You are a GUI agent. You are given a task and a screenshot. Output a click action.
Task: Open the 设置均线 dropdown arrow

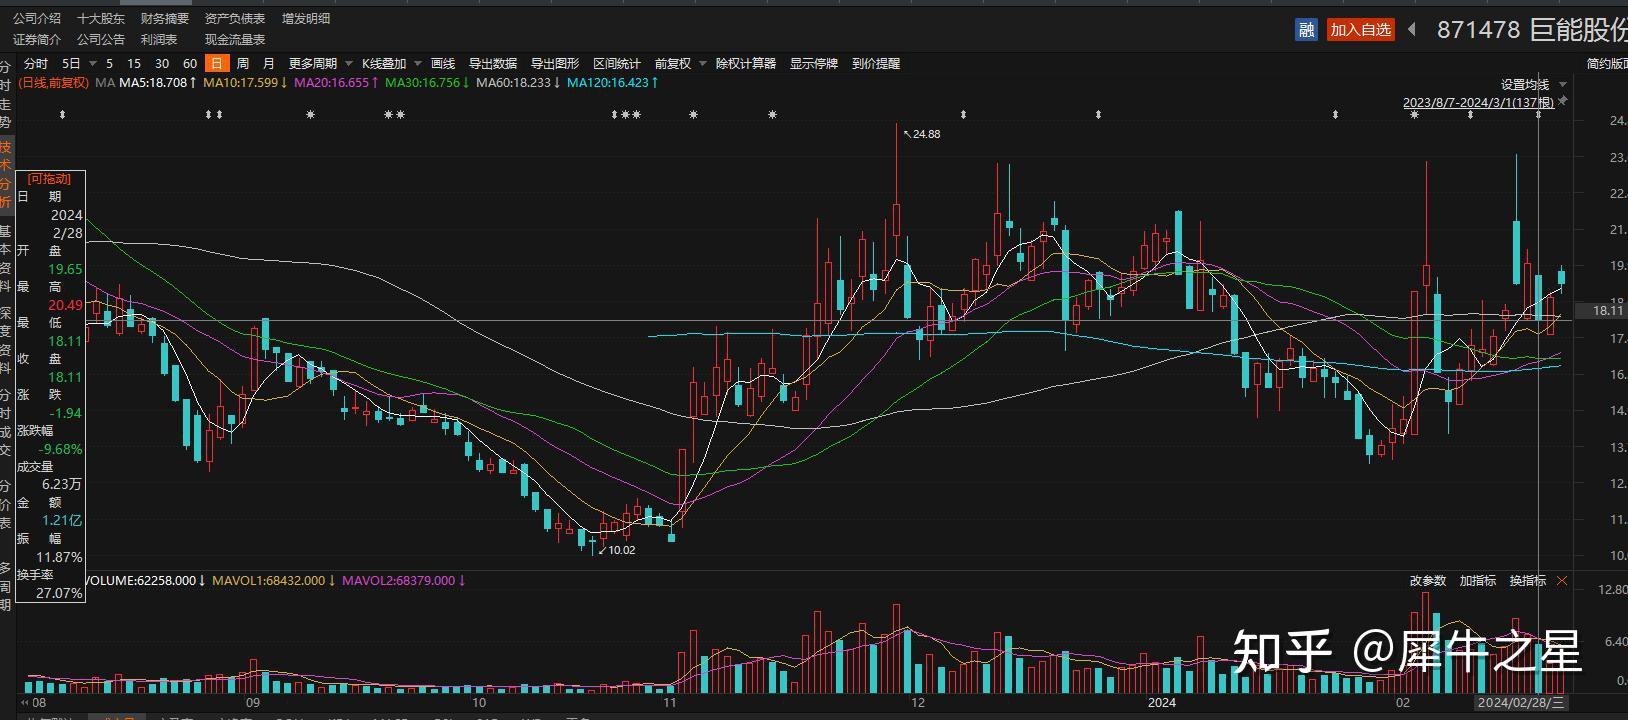pyautogui.click(x=1561, y=85)
